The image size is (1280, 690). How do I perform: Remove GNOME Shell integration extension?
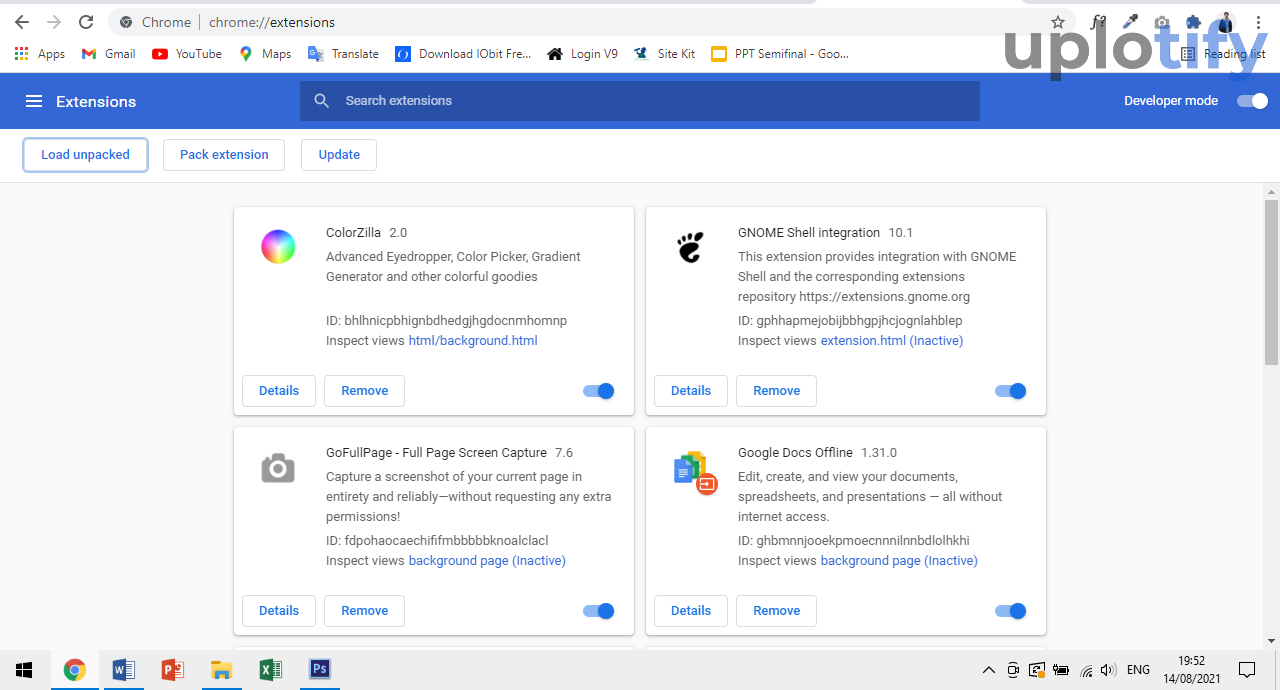pos(776,391)
